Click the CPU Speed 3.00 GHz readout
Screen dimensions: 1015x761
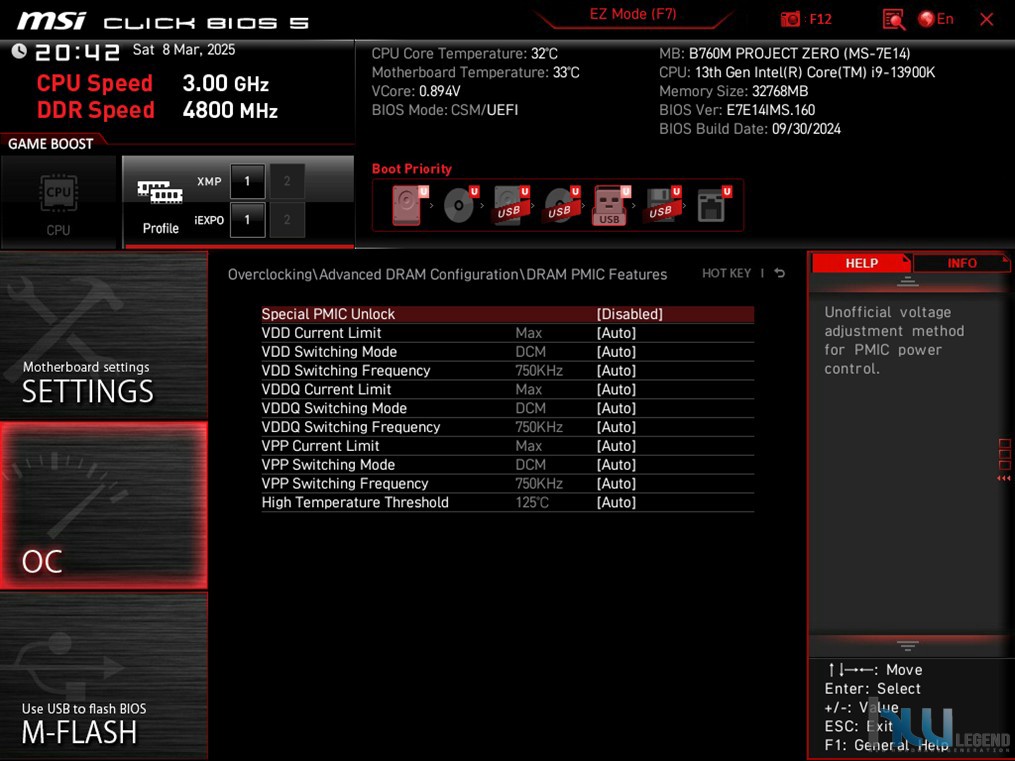point(153,83)
